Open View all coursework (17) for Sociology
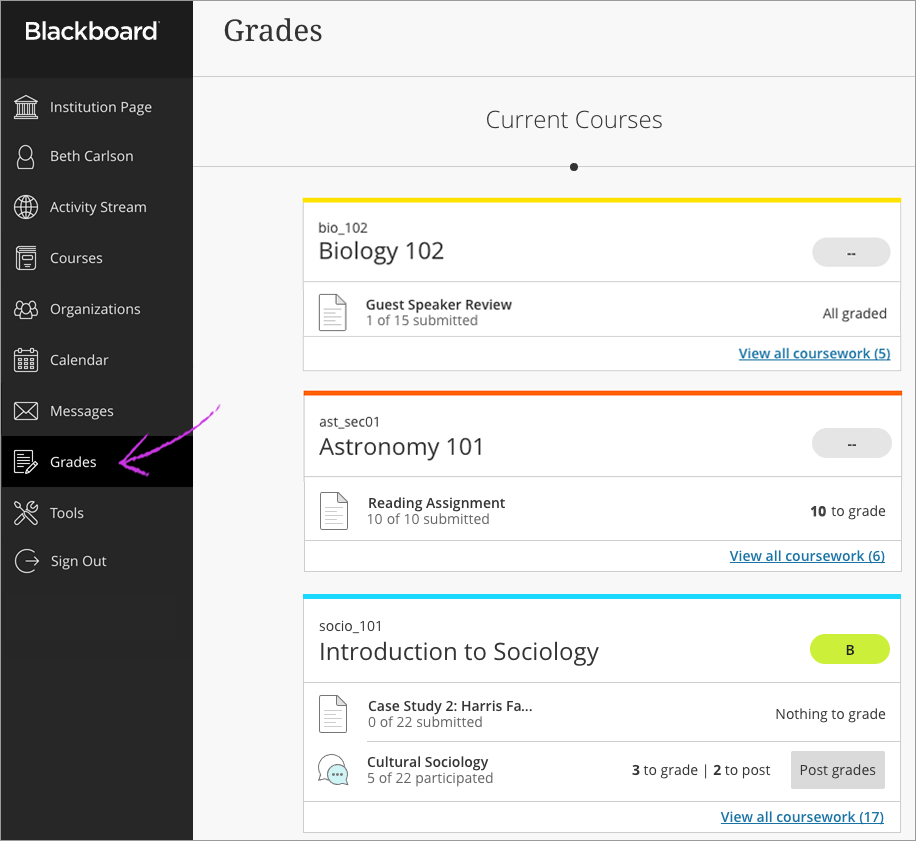Screen dimensions: 916x841 [802, 816]
